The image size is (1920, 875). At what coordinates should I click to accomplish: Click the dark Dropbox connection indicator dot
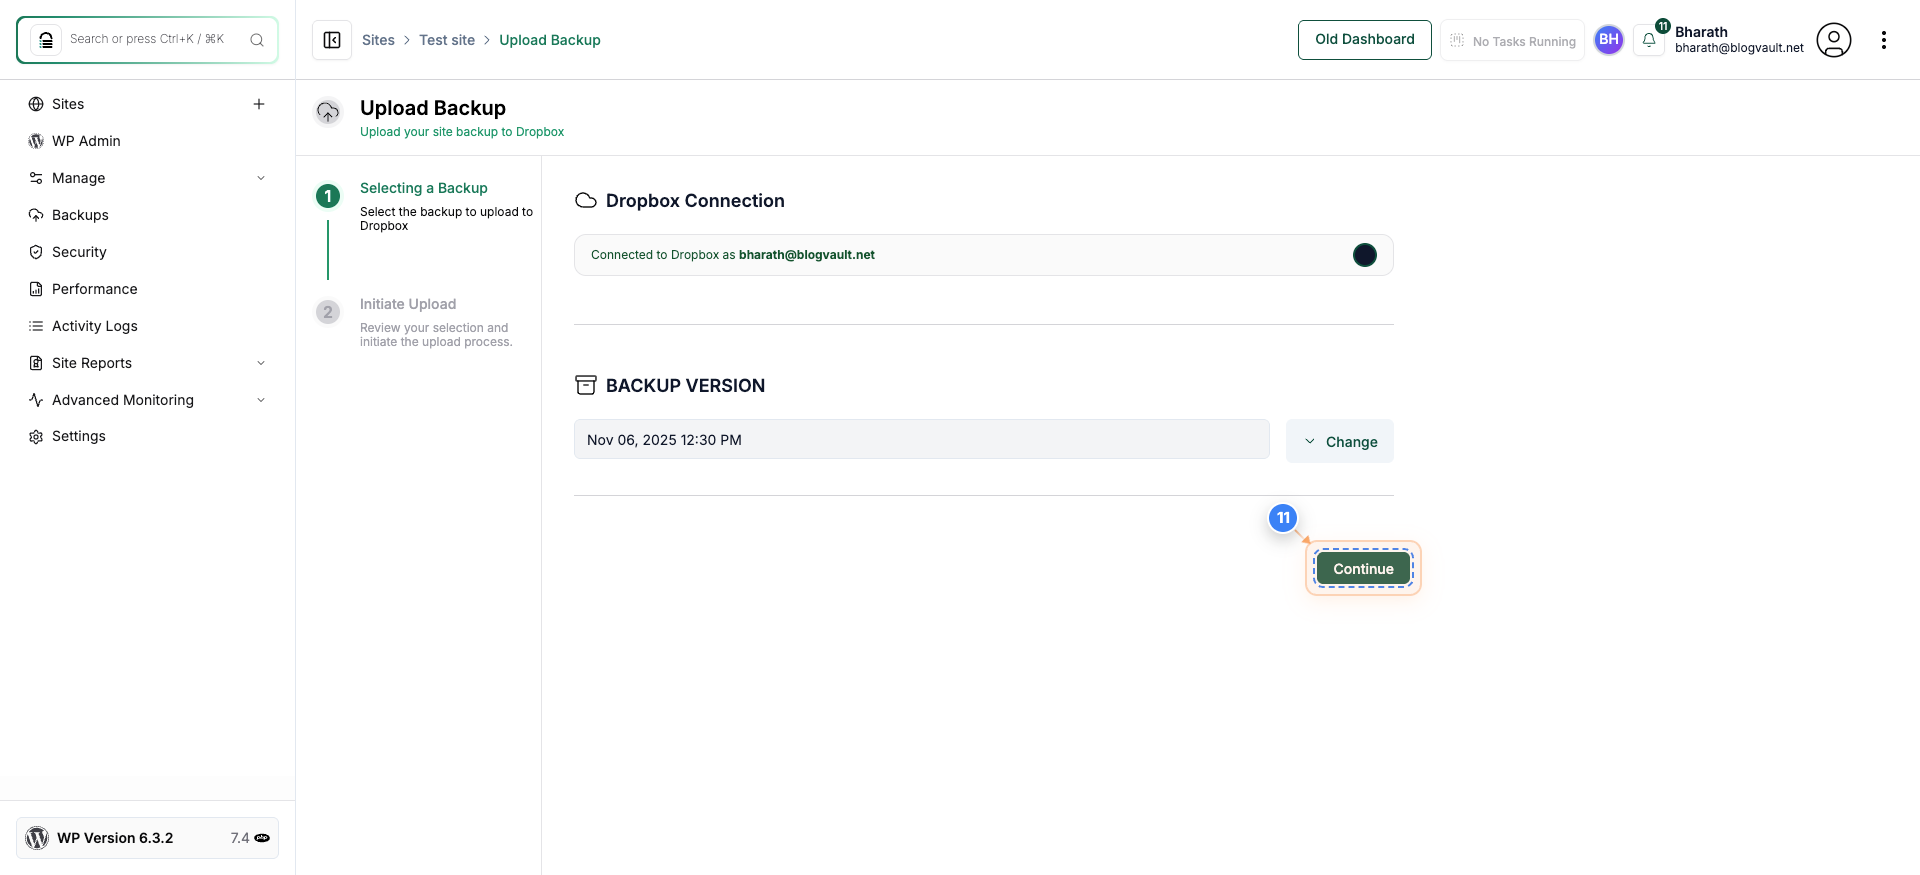point(1365,255)
